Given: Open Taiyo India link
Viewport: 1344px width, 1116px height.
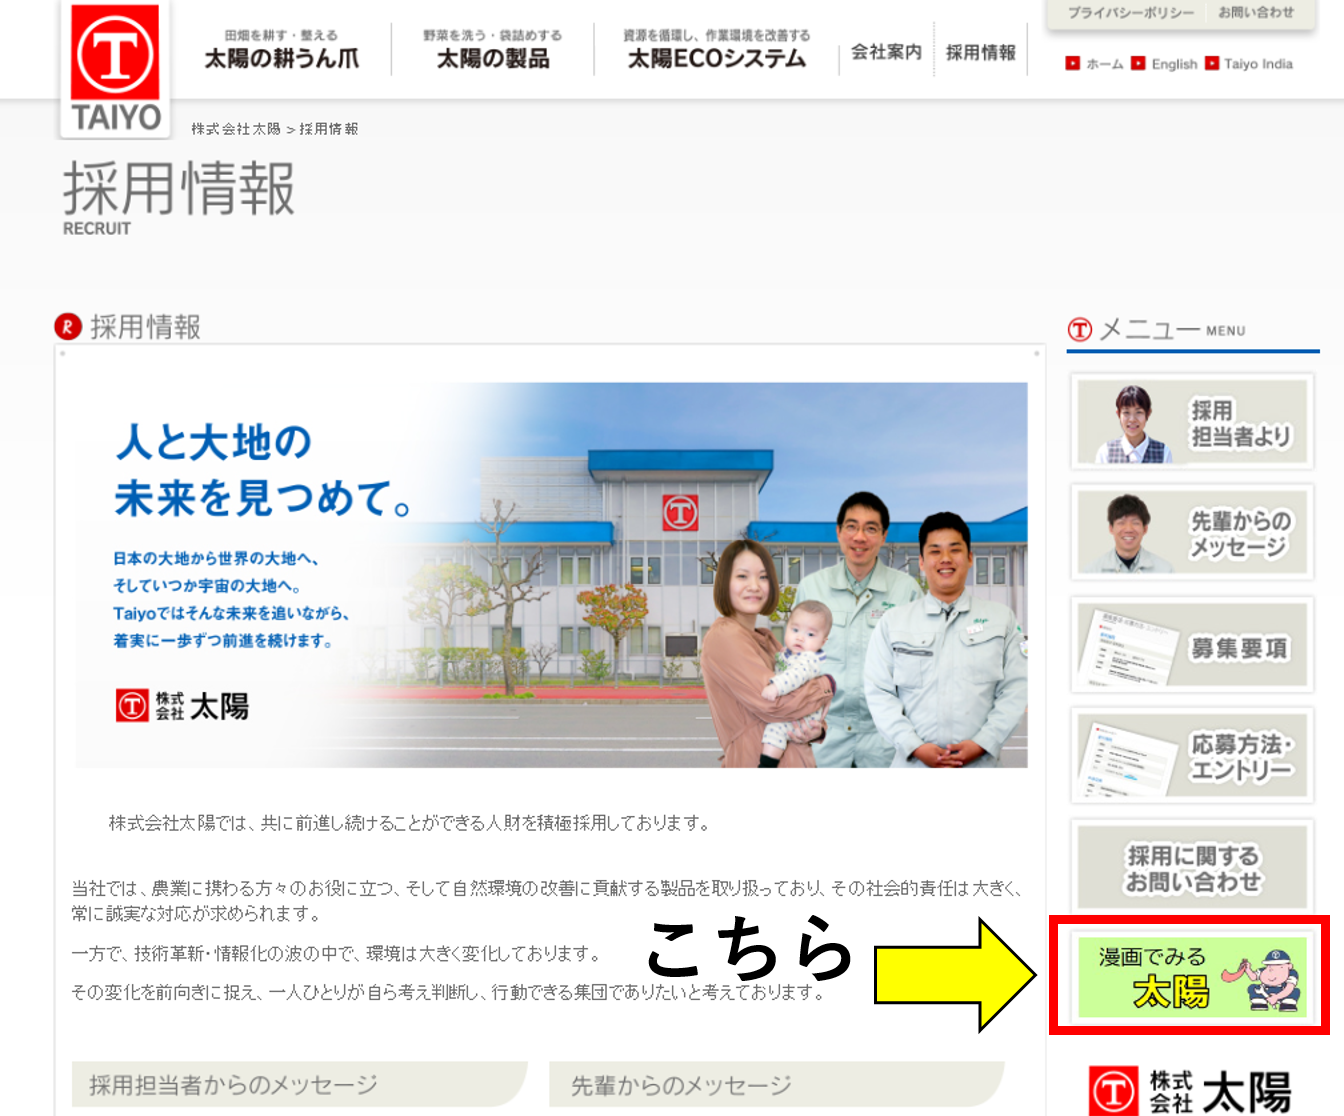Looking at the screenshot, I should tap(1258, 64).
